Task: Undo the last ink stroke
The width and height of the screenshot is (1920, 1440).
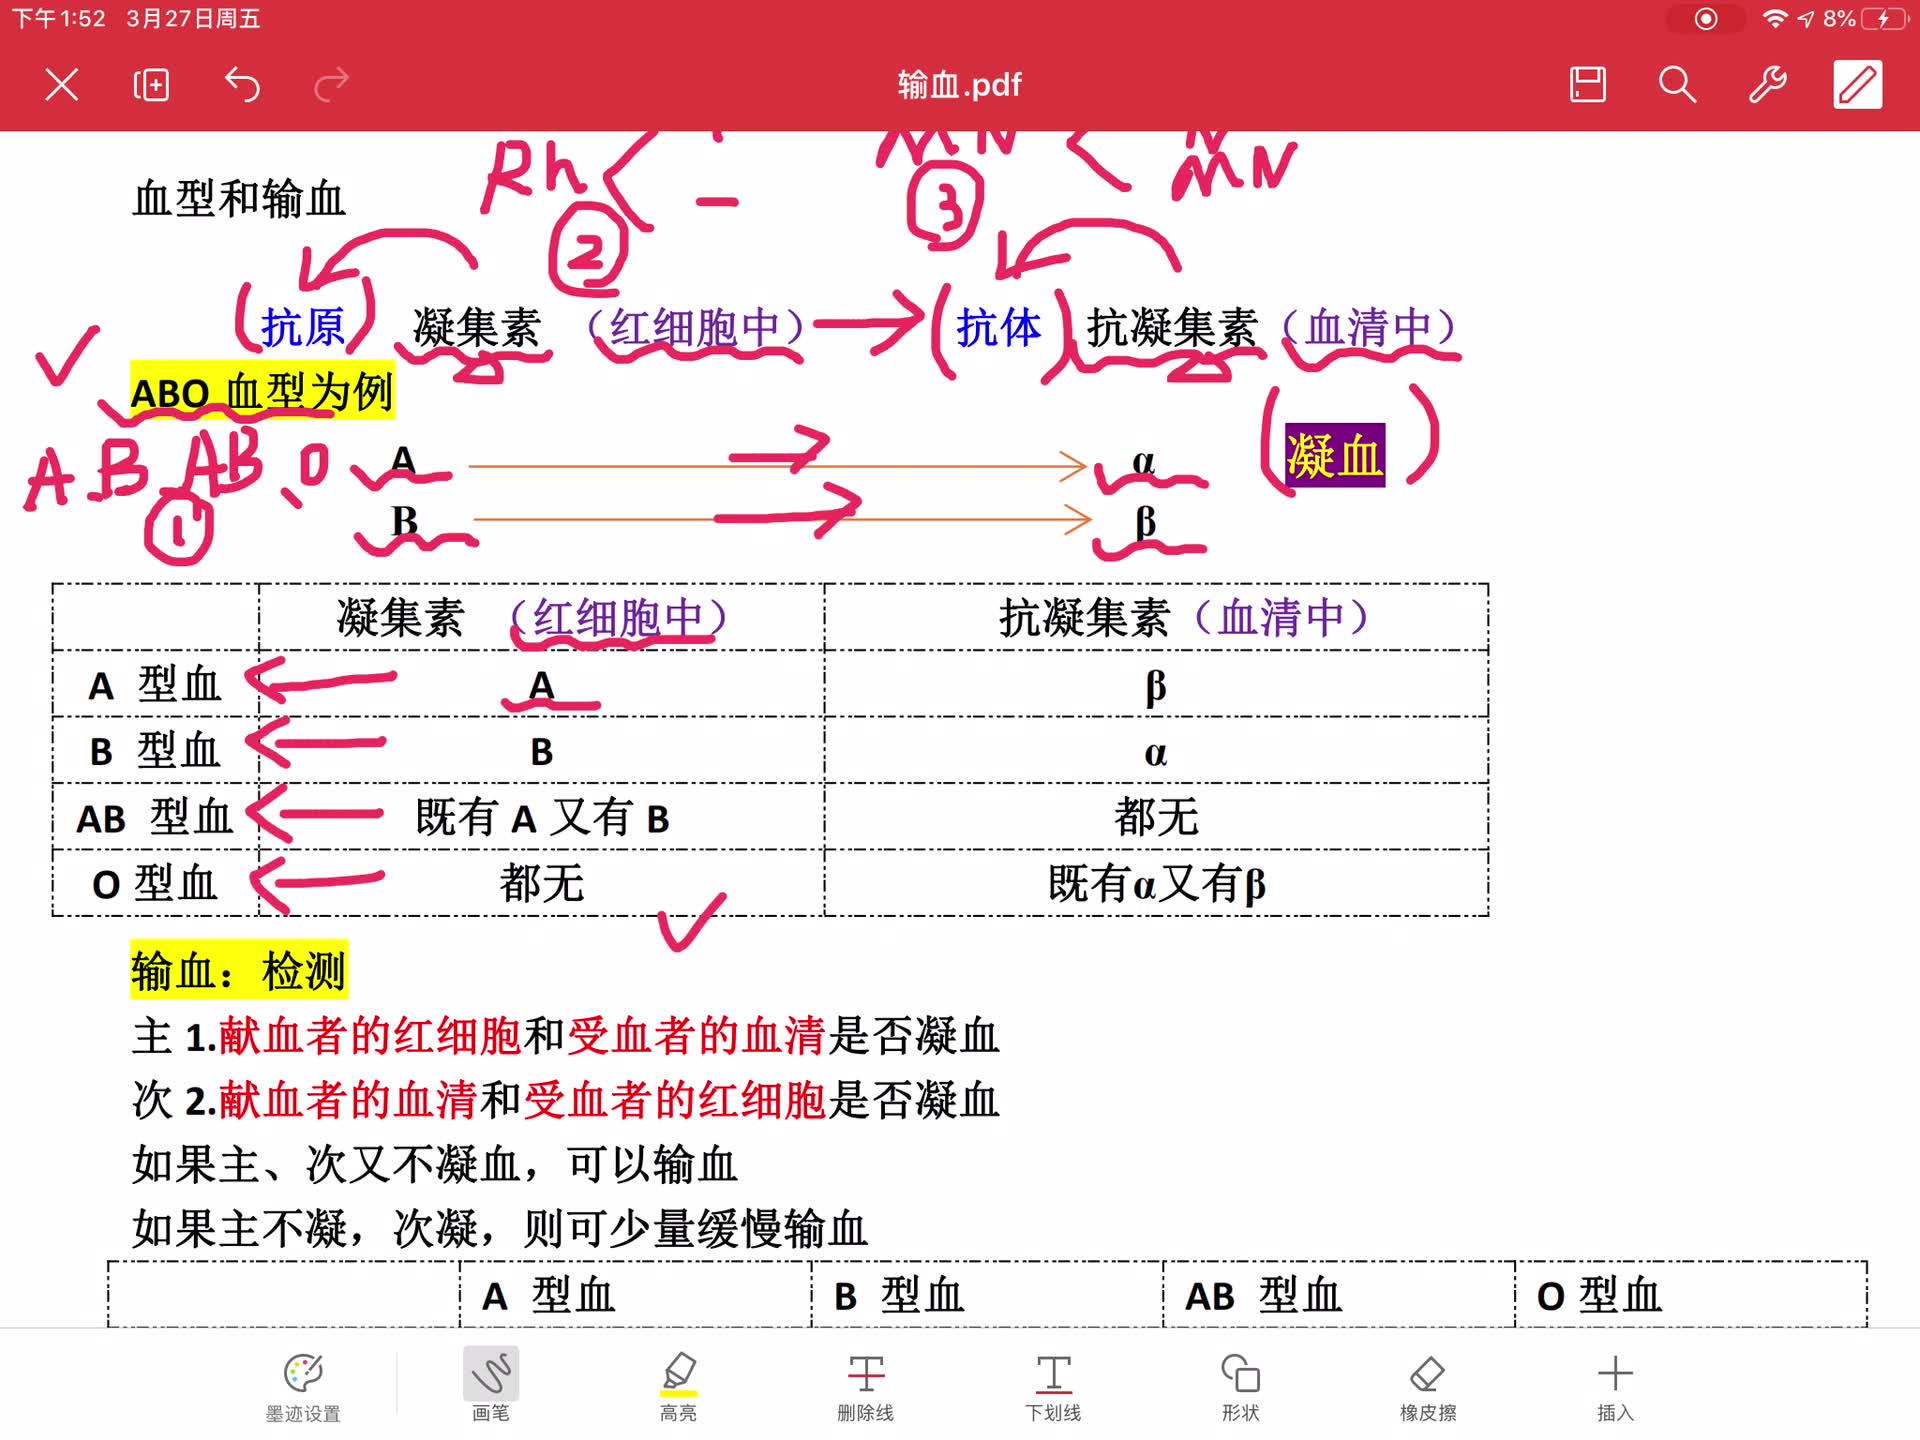Action: 241,85
